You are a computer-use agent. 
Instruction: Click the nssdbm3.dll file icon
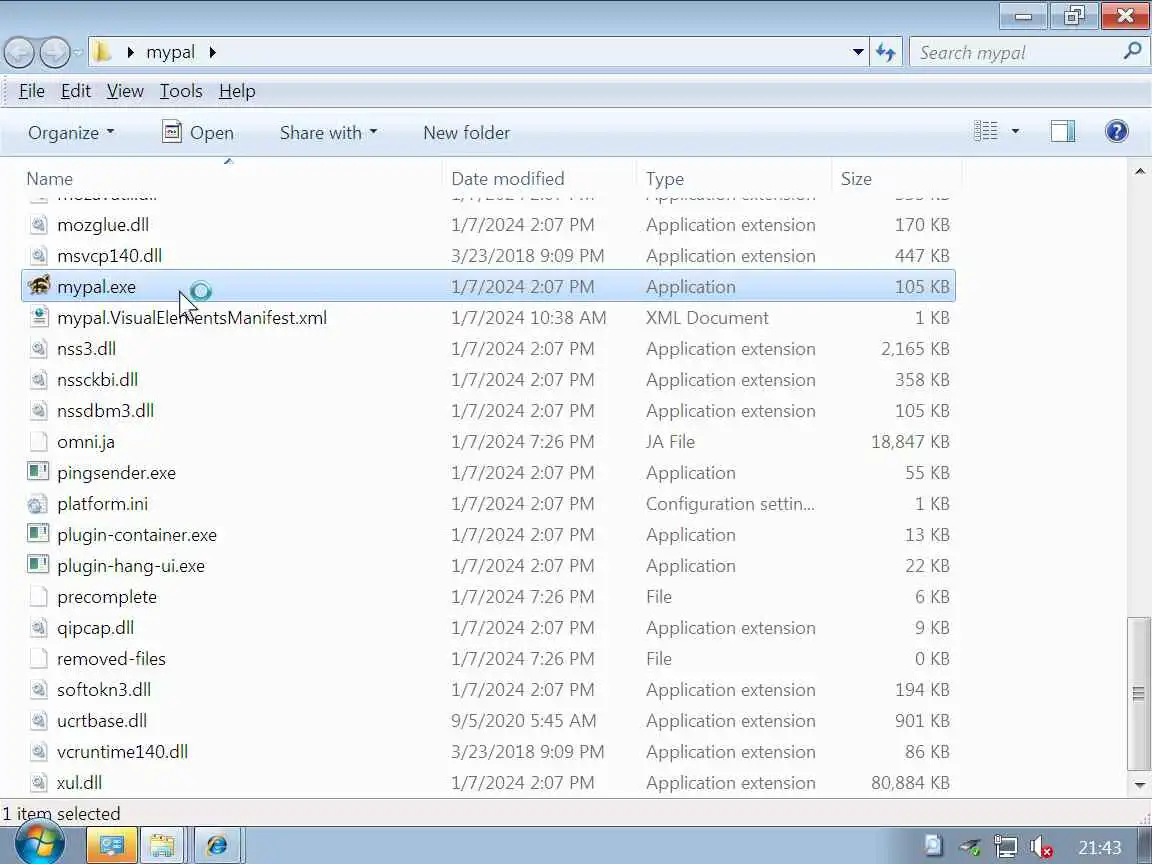coord(38,410)
